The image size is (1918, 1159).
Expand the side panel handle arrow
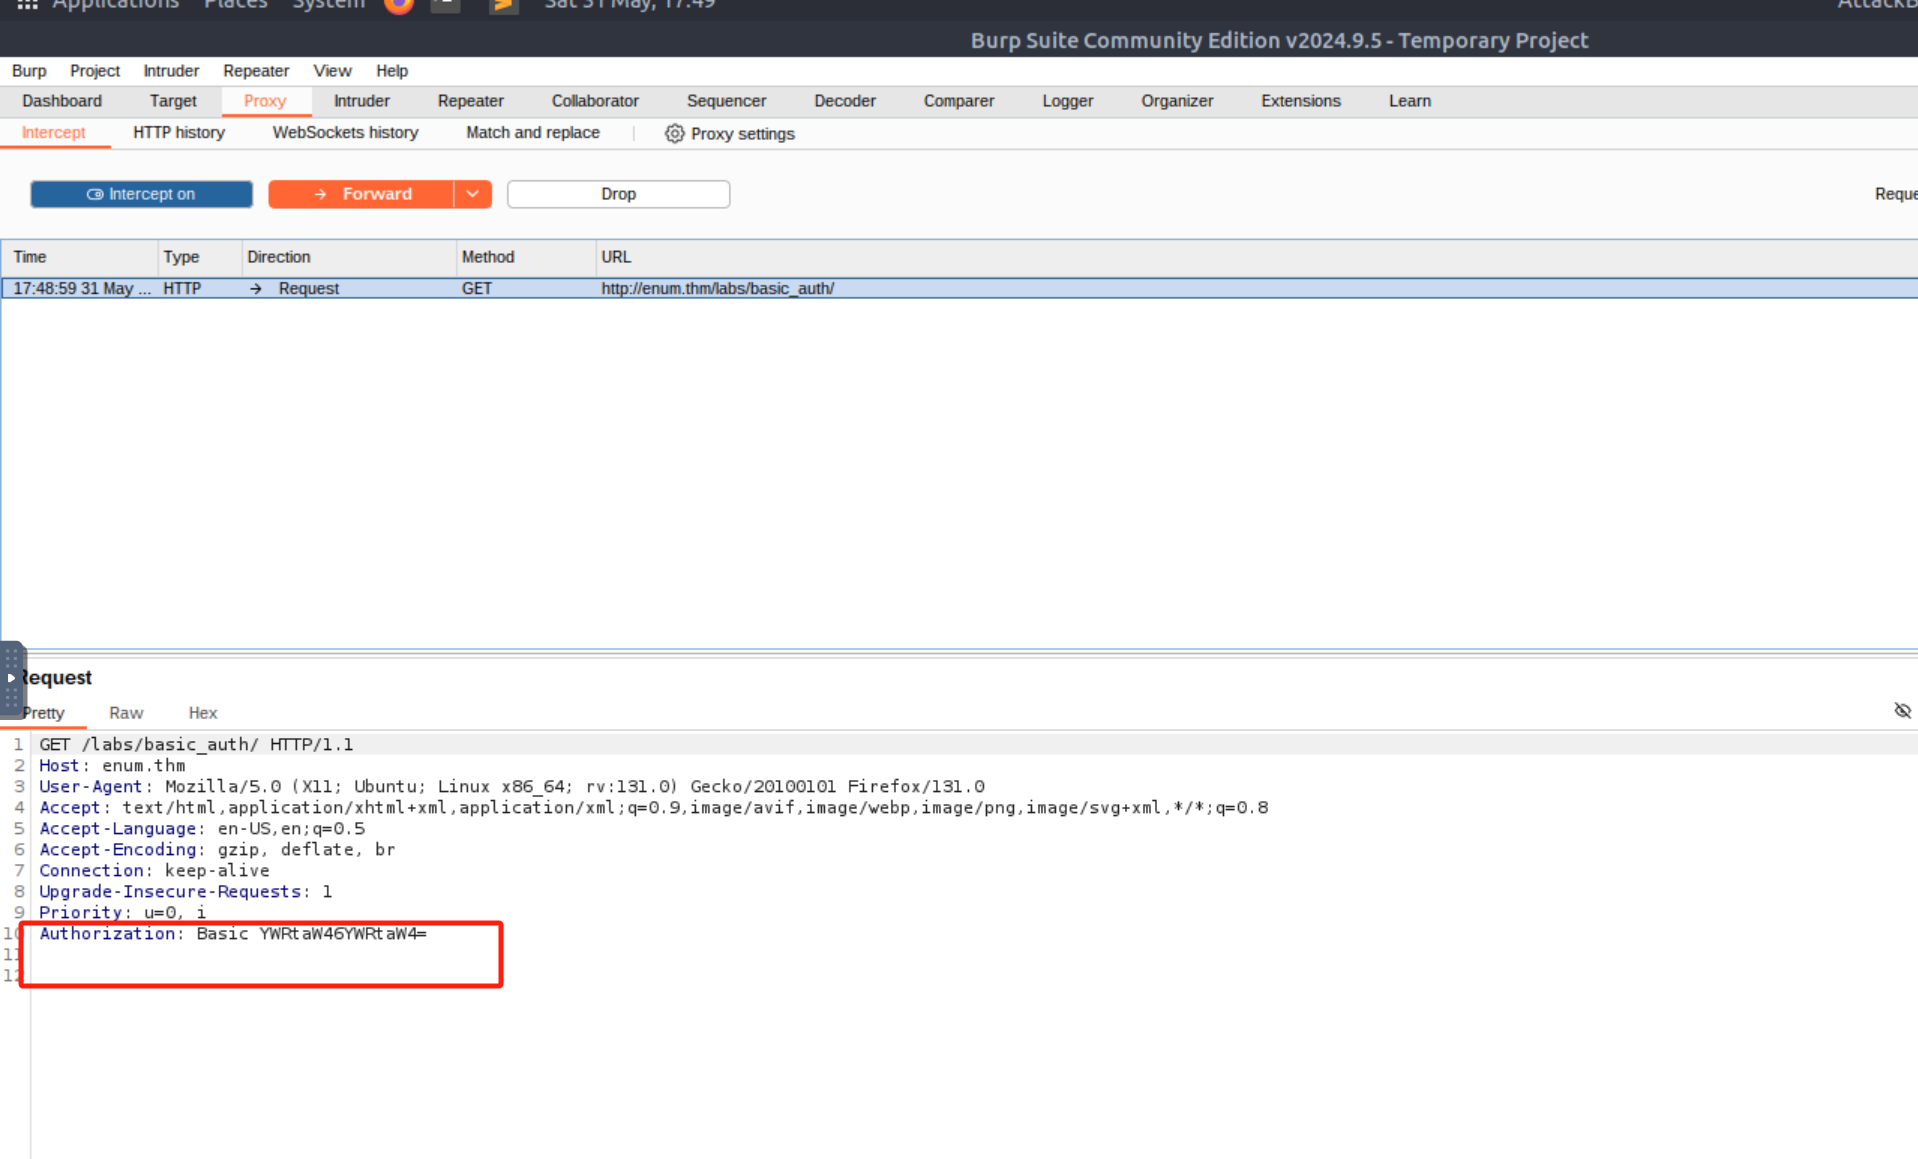point(11,678)
